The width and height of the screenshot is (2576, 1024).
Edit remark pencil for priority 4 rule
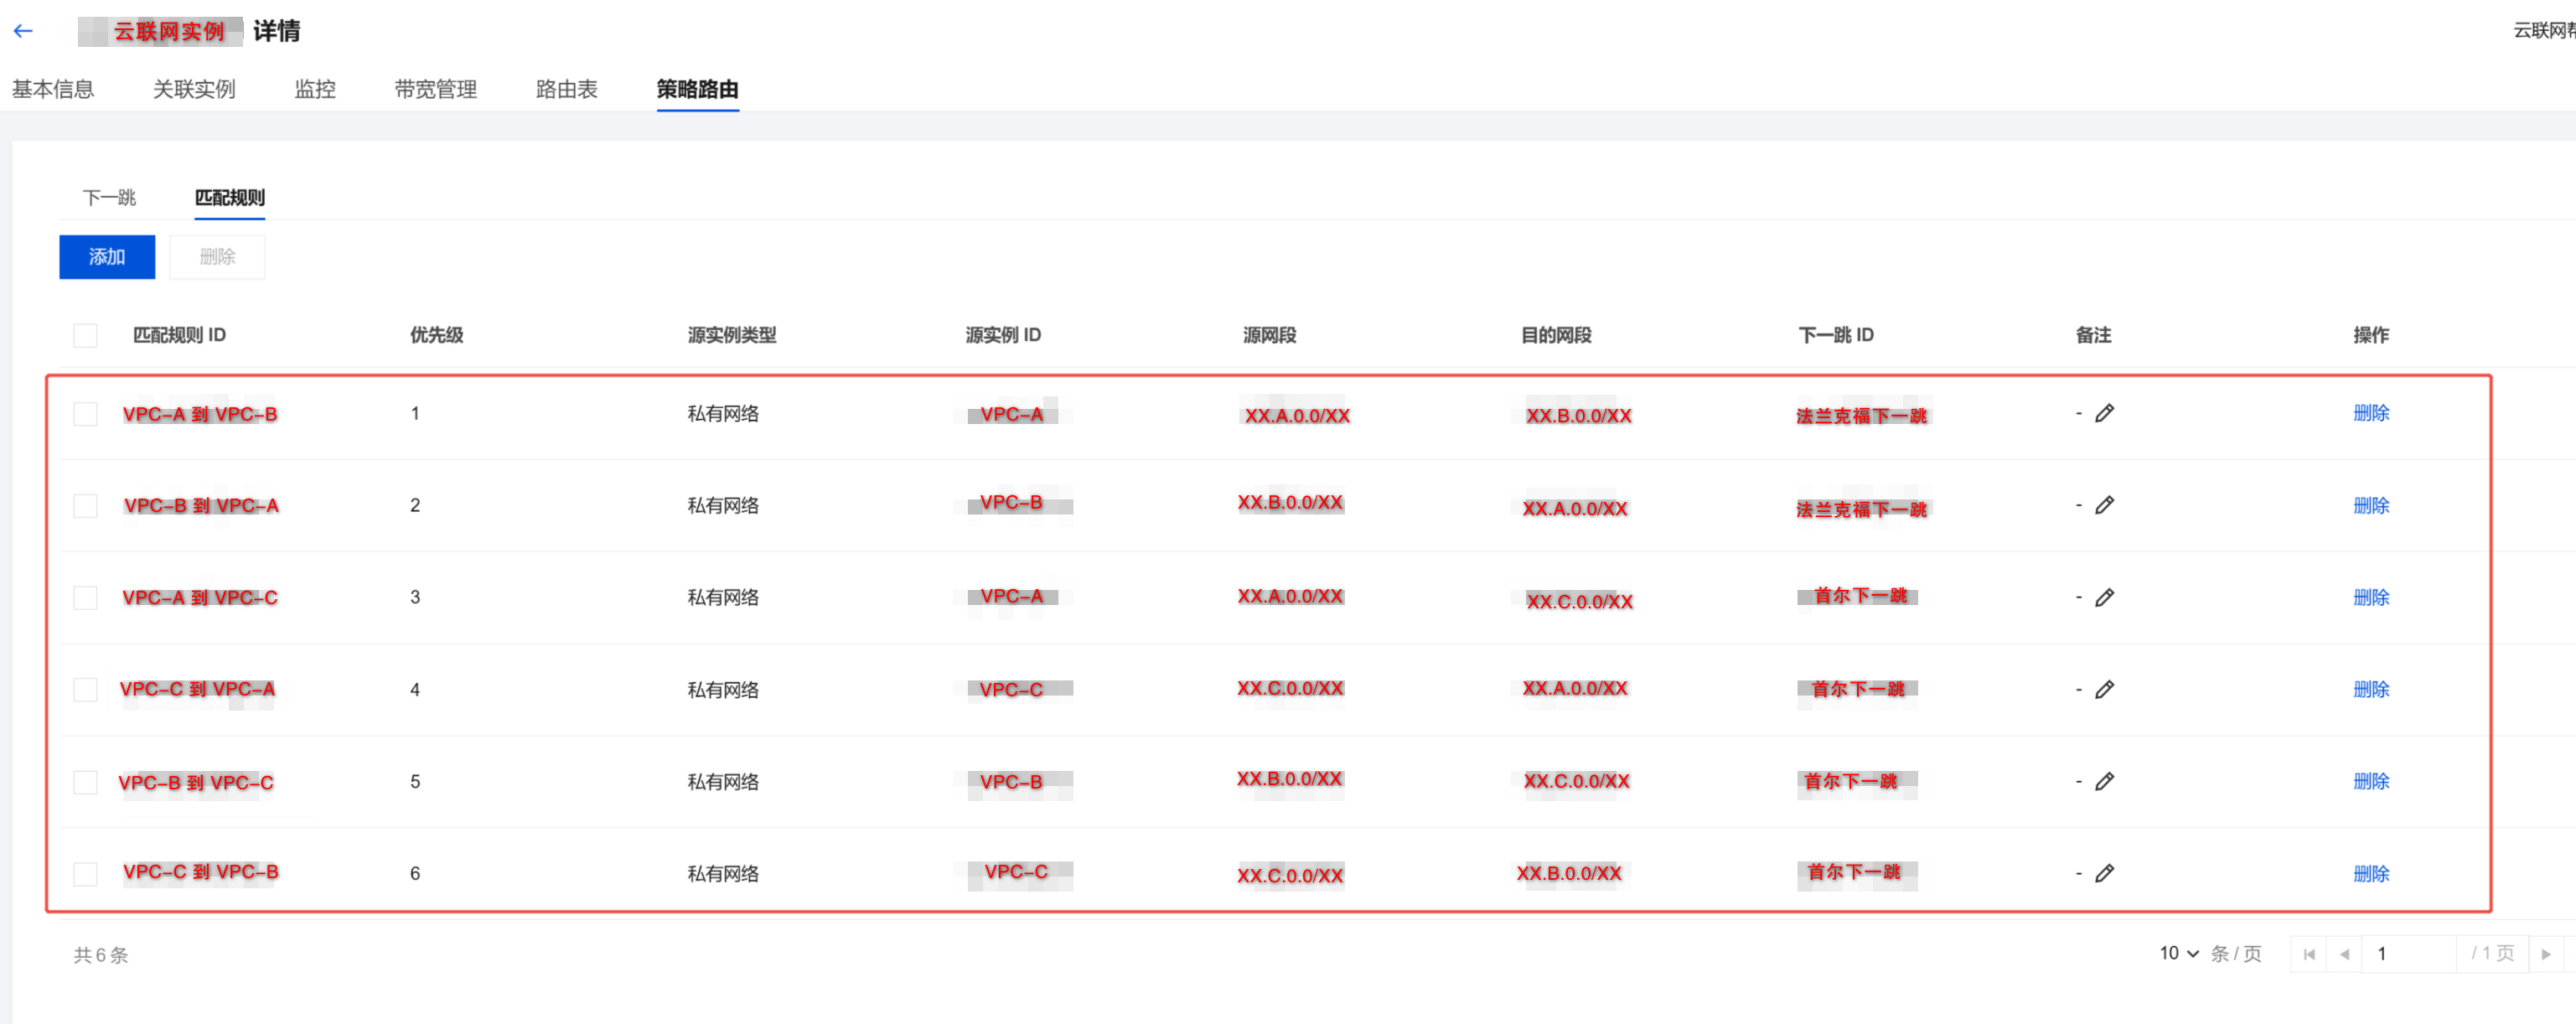pos(2104,689)
